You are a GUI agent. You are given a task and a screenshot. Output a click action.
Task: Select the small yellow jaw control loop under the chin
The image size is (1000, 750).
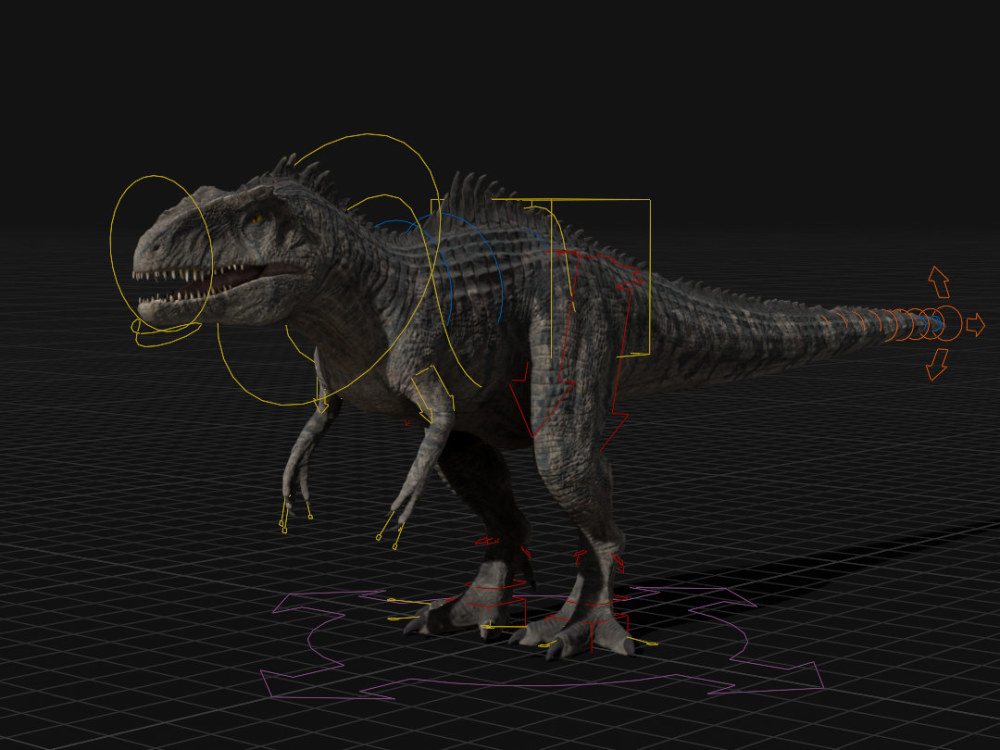pyautogui.click(x=166, y=334)
